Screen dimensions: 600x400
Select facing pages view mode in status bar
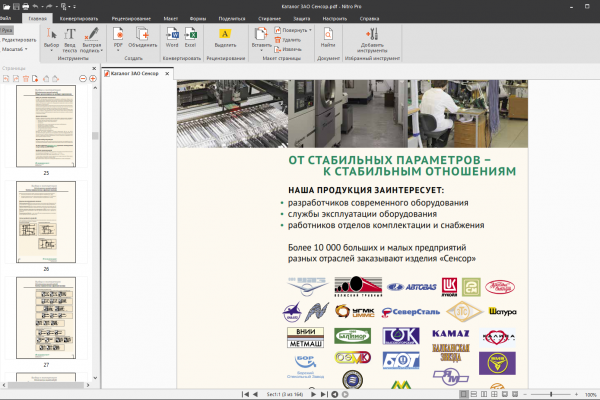[x=484, y=394]
